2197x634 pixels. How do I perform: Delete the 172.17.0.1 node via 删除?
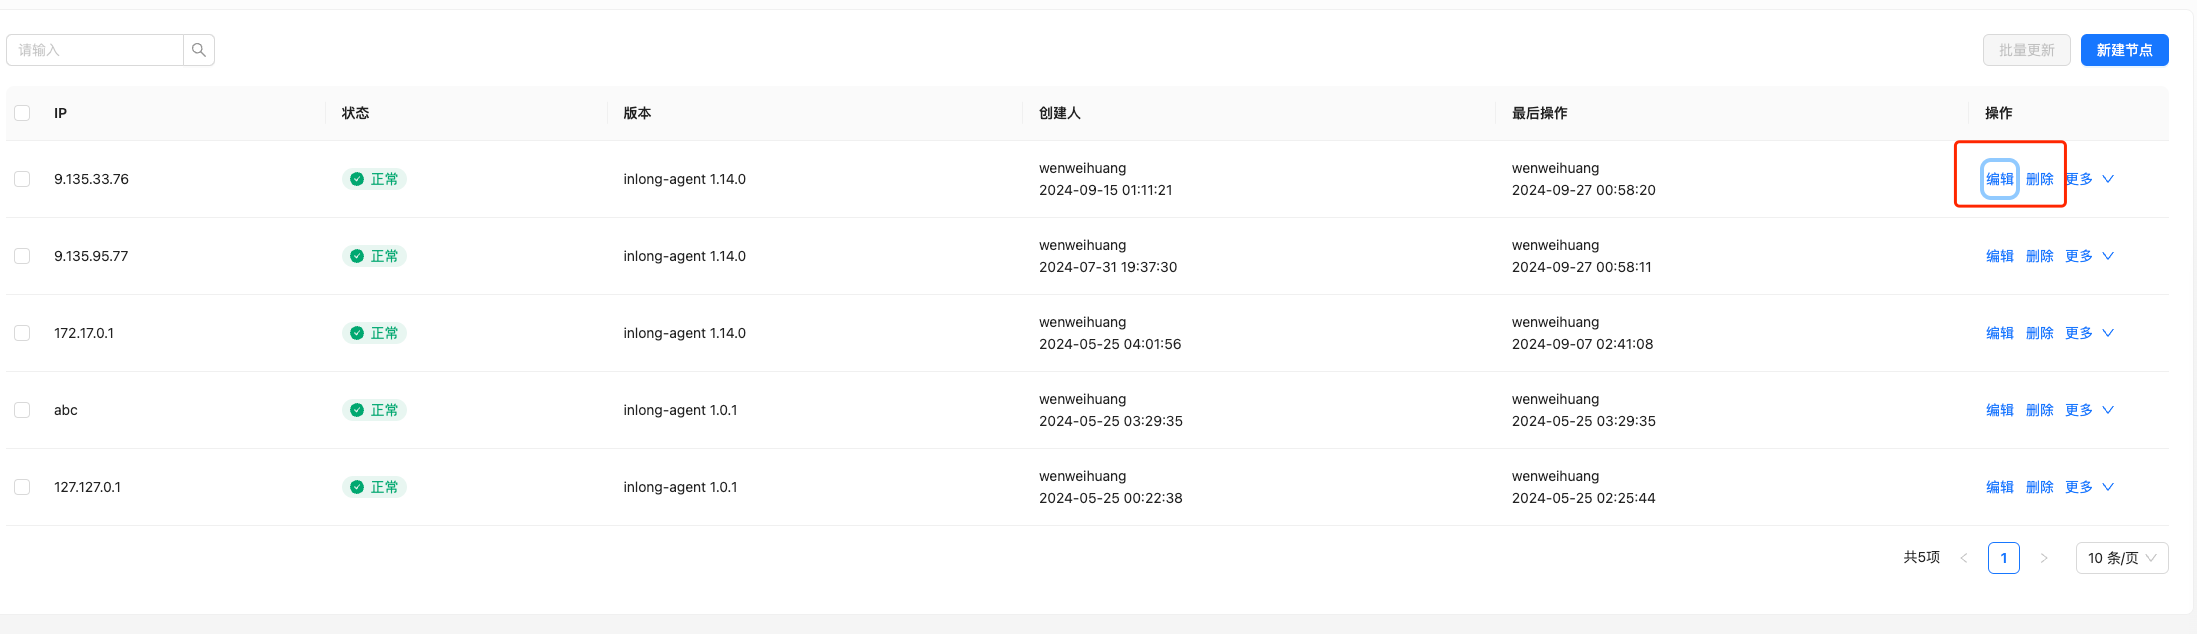point(2039,333)
